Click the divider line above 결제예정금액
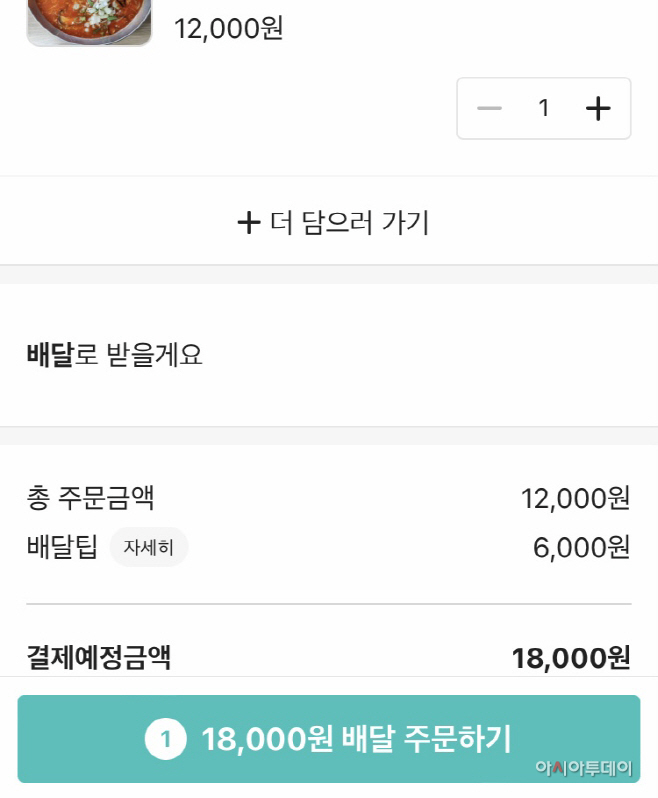The height and width of the screenshot is (798, 658). 329,604
